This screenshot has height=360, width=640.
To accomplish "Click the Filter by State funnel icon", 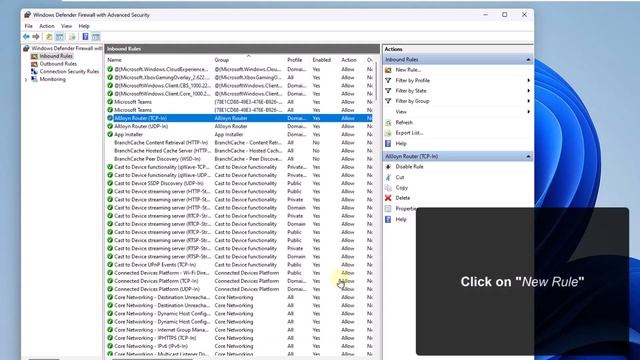I will (x=388, y=91).
